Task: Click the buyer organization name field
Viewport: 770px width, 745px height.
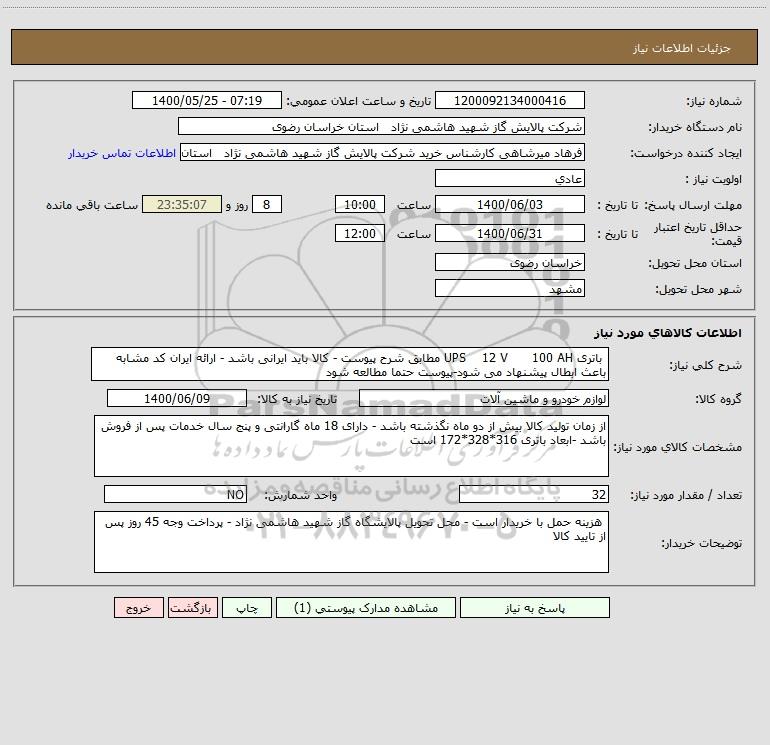Action: (x=381, y=127)
